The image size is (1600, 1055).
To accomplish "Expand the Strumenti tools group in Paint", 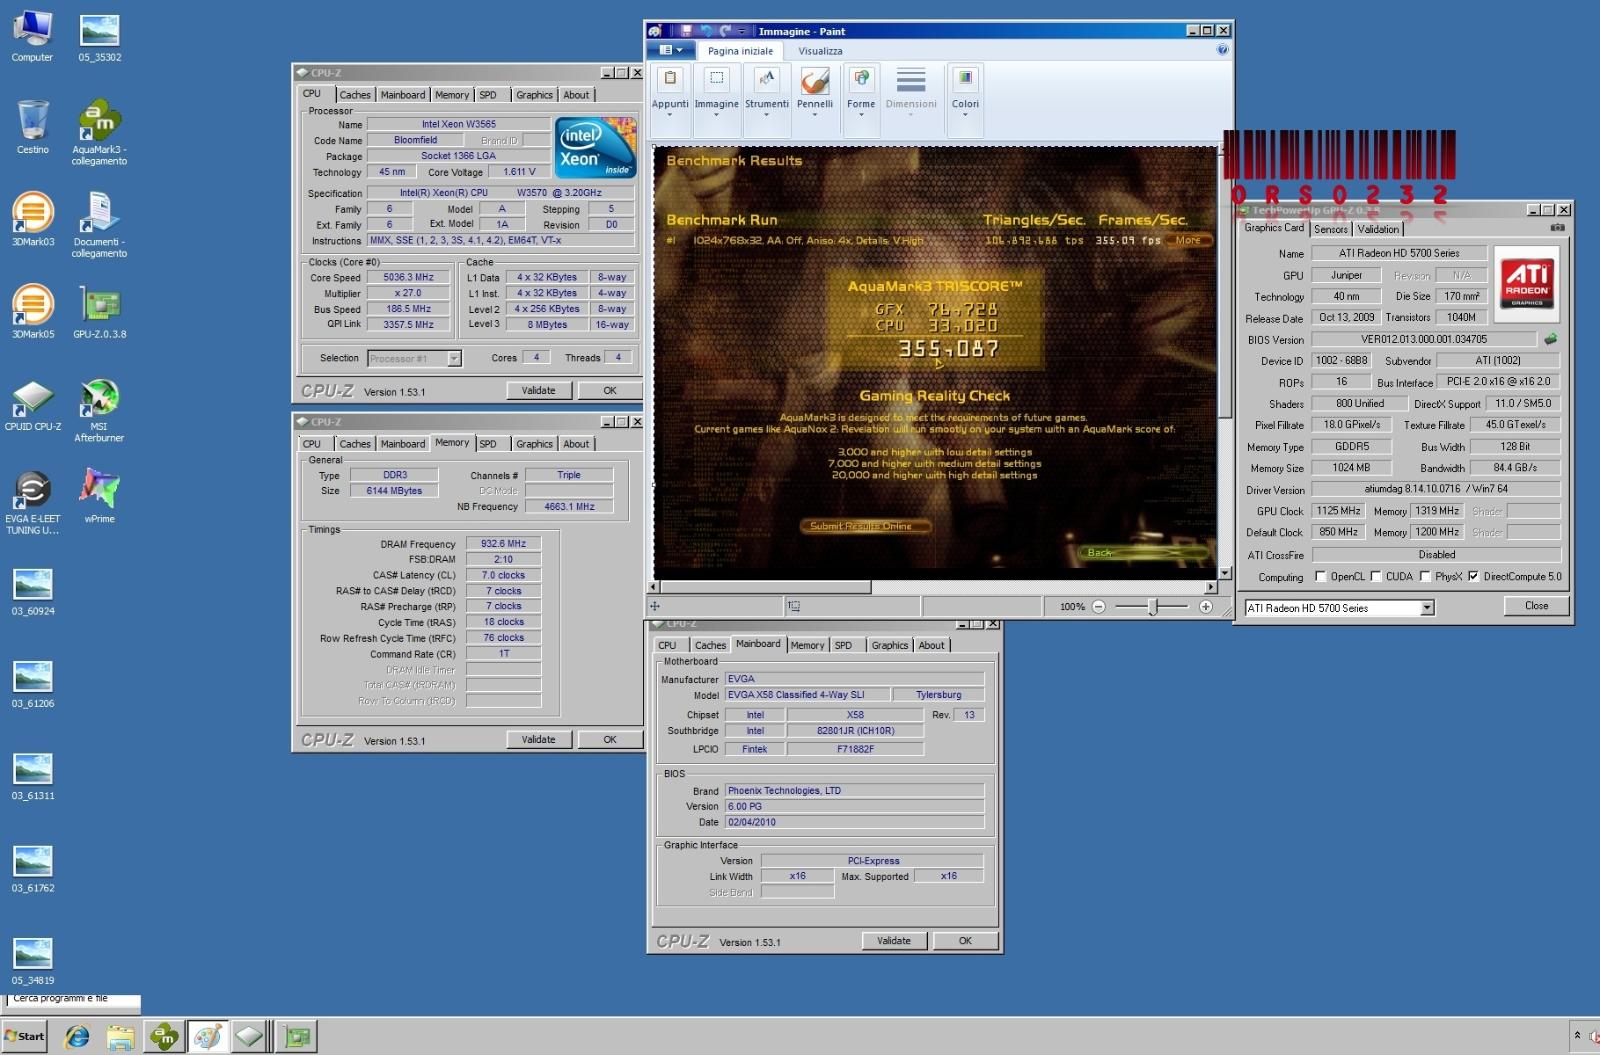I will (x=767, y=100).
